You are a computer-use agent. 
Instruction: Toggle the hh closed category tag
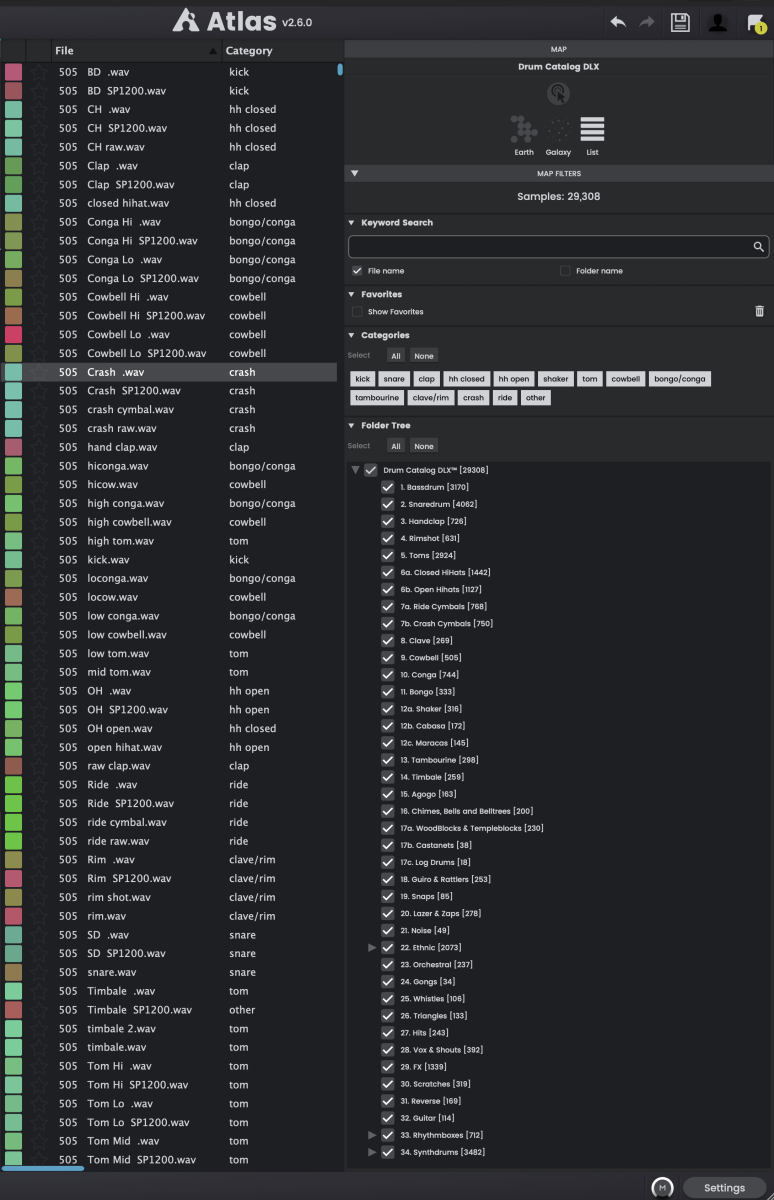(466, 379)
